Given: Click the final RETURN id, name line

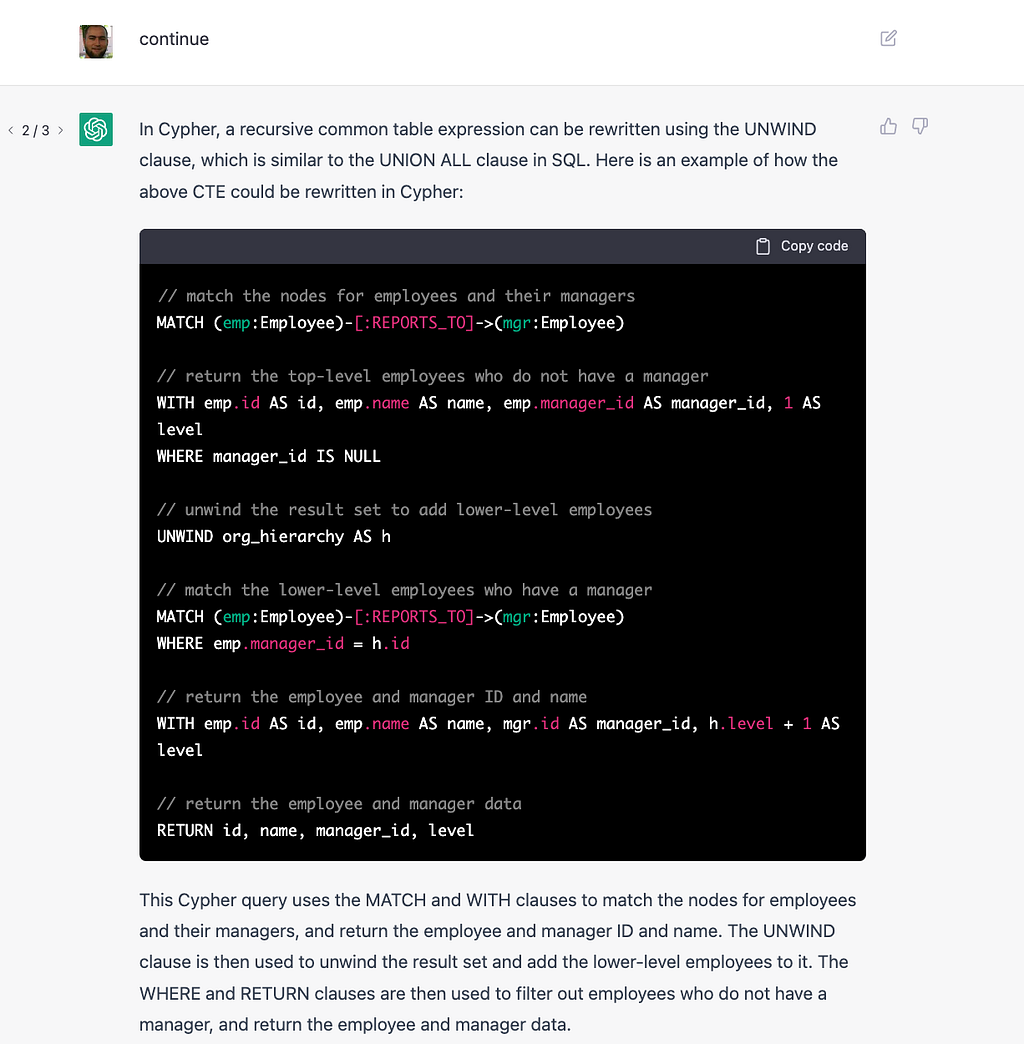Looking at the screenshot, I should point(315,830).
